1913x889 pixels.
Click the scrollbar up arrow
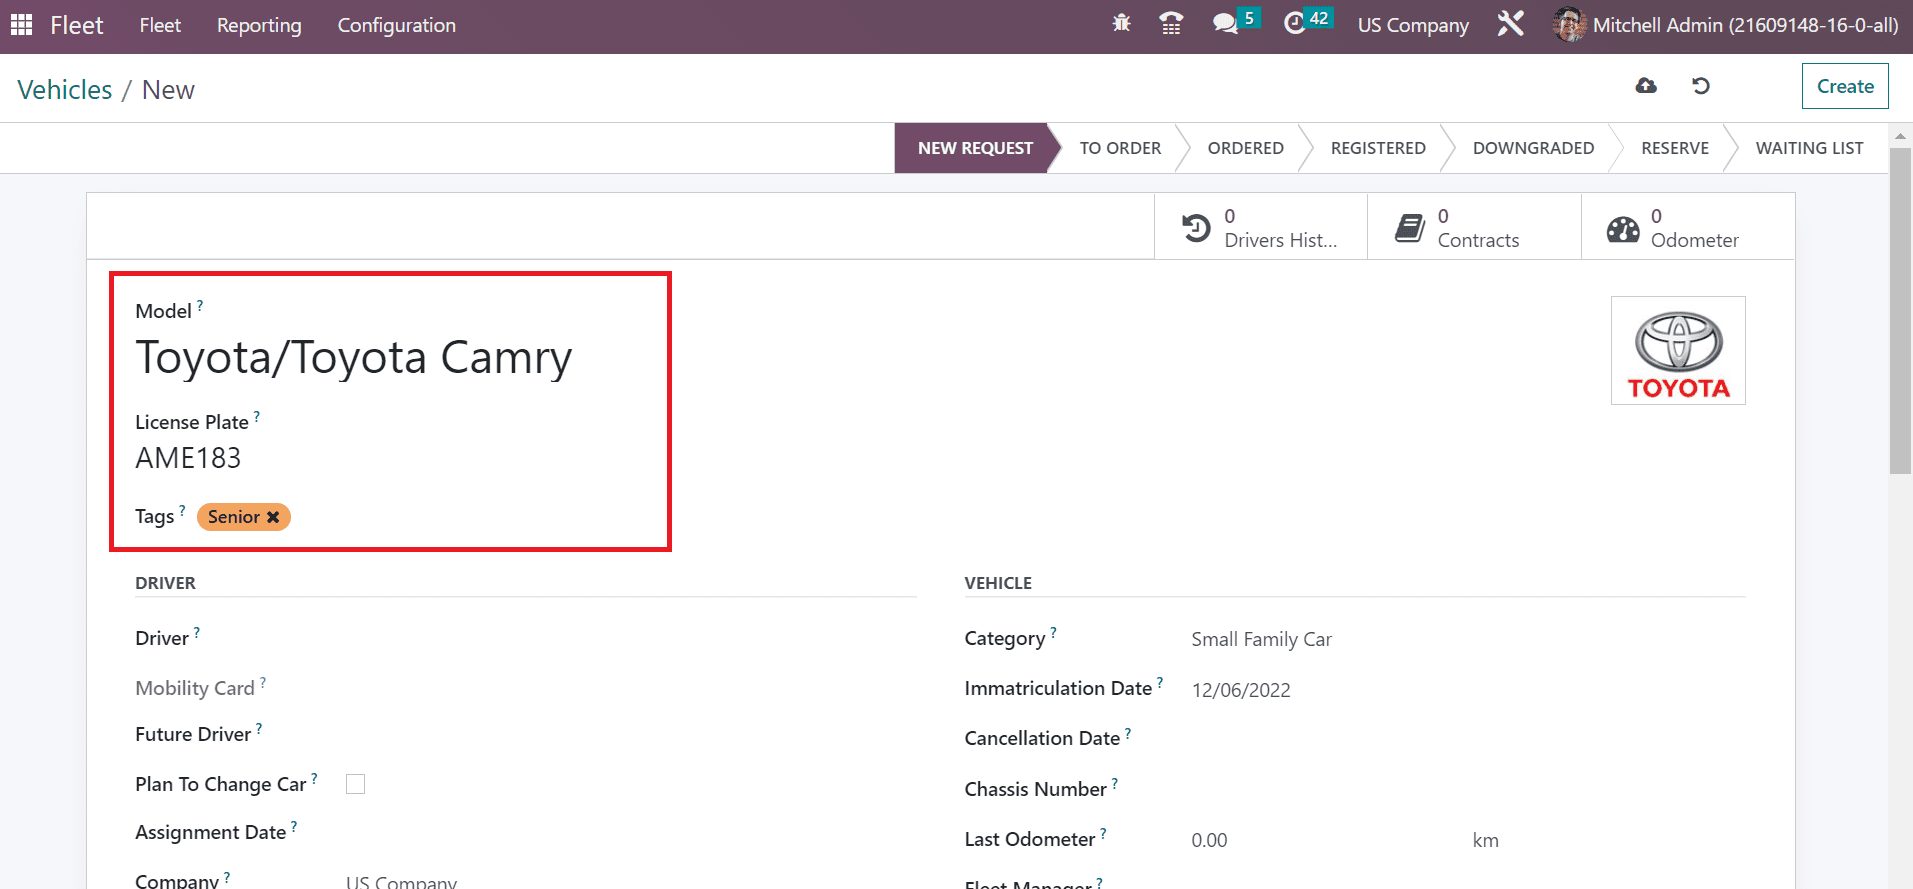pyautogui.click(x=1900, y=135)
